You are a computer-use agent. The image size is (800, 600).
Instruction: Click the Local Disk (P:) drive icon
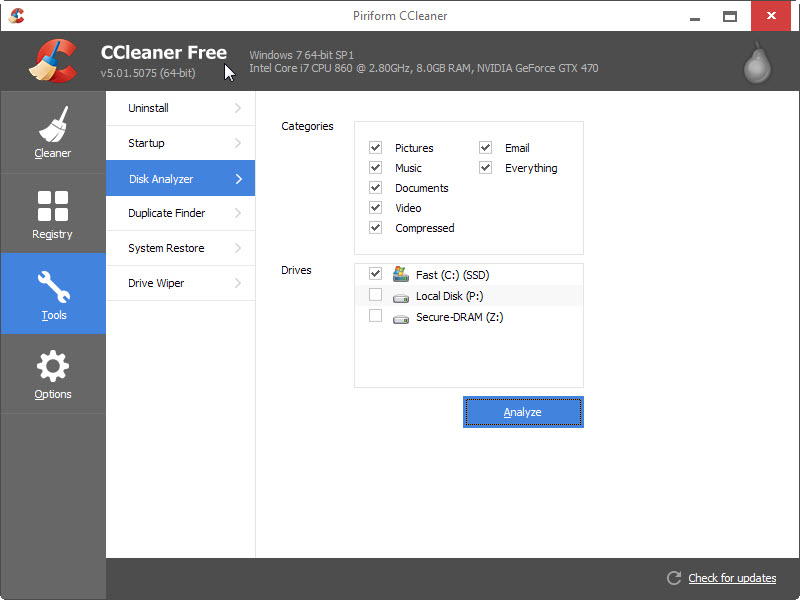coord(401,297)
